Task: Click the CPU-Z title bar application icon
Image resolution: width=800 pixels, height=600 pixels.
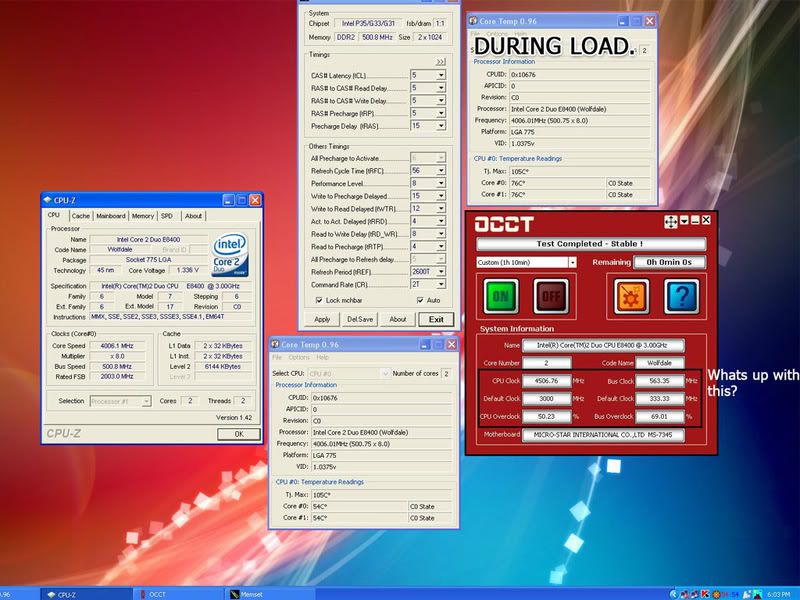Action: pyautogui.click(x=48, y=200)
